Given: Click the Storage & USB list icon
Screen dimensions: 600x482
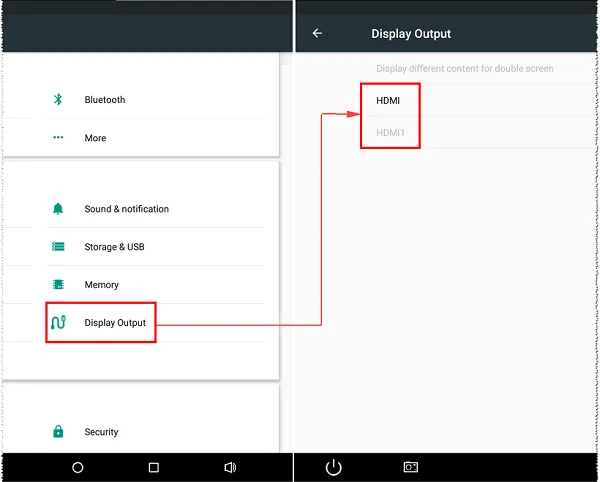Looking at the screenshot, I should click(x=58, y=247).
